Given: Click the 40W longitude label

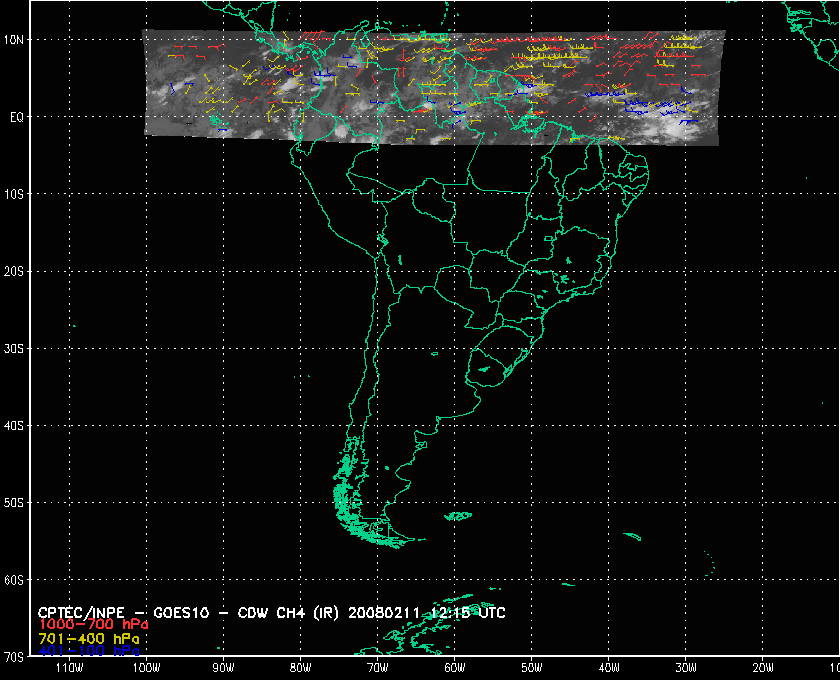Looking at the screenshot, I should click(x=609, y=668).
